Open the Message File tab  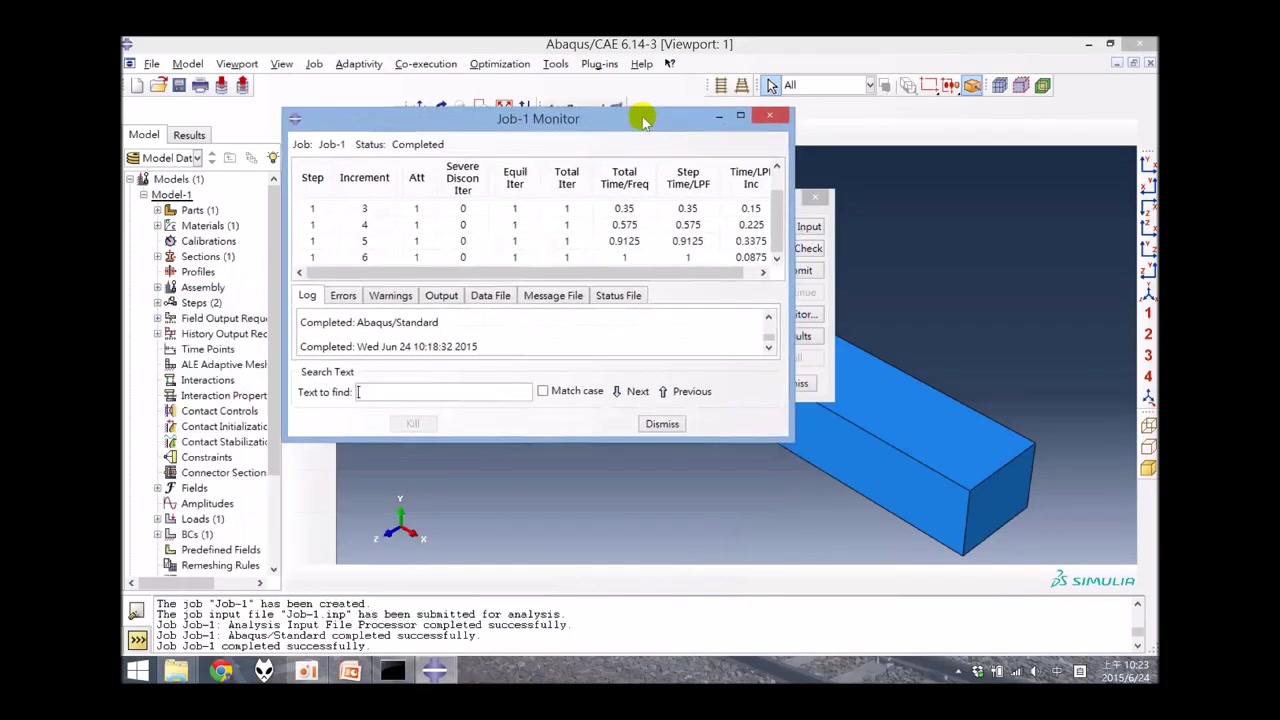point(553,295)
